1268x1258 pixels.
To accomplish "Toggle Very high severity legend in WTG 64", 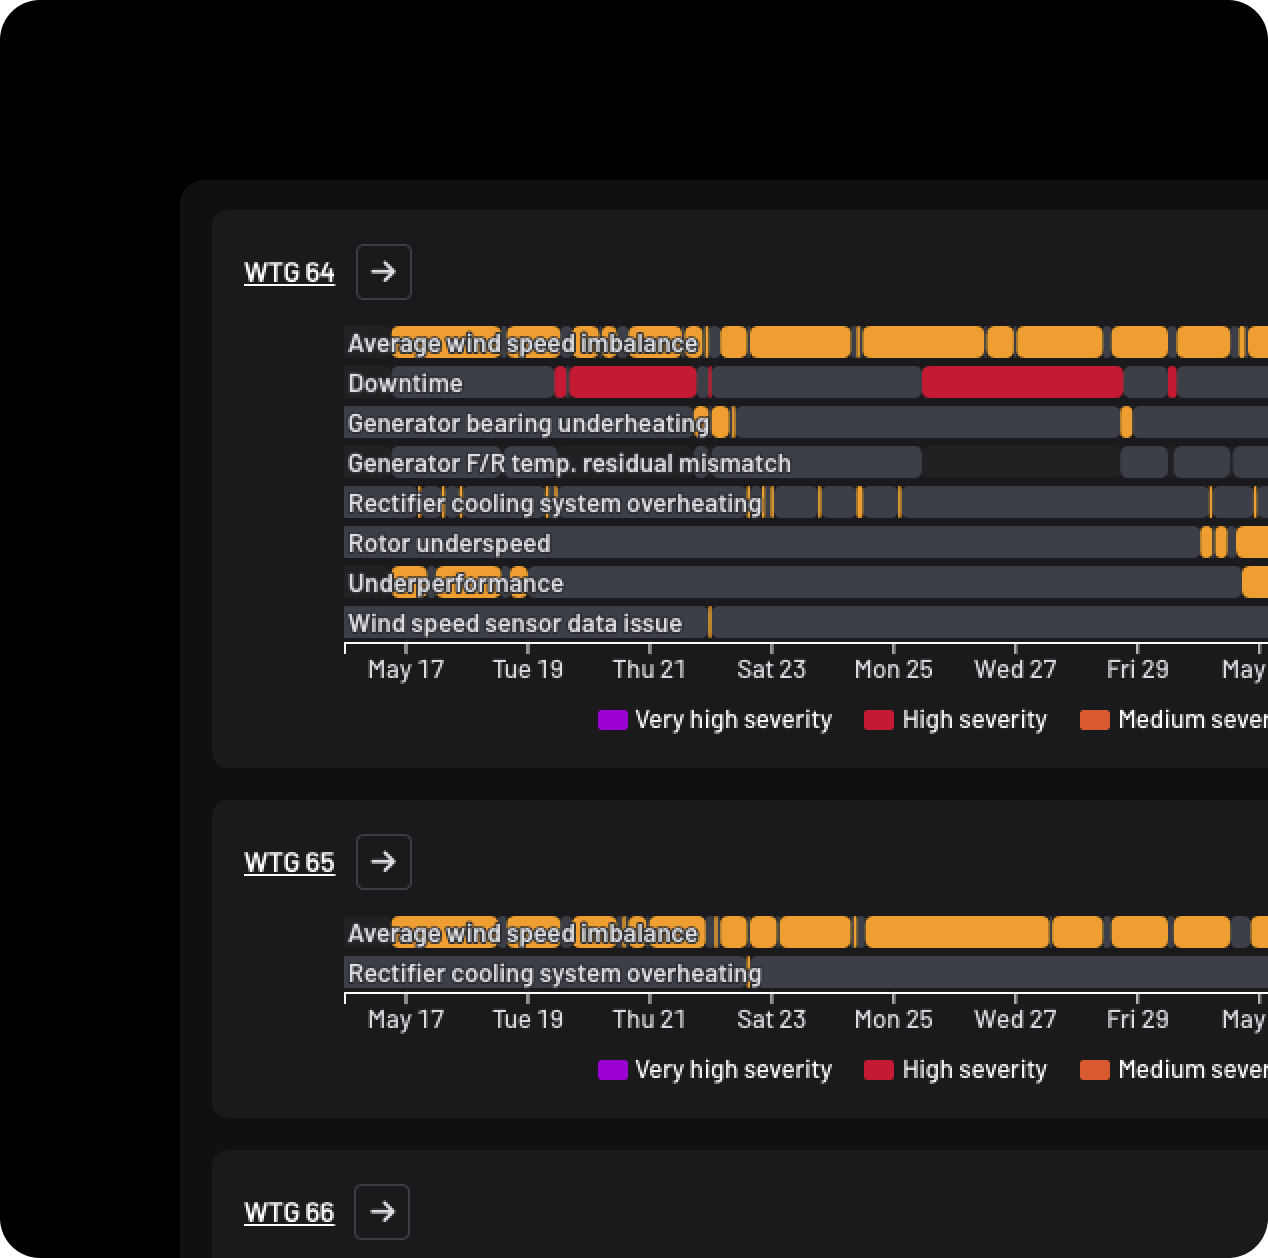I will (x=715, y=720).
